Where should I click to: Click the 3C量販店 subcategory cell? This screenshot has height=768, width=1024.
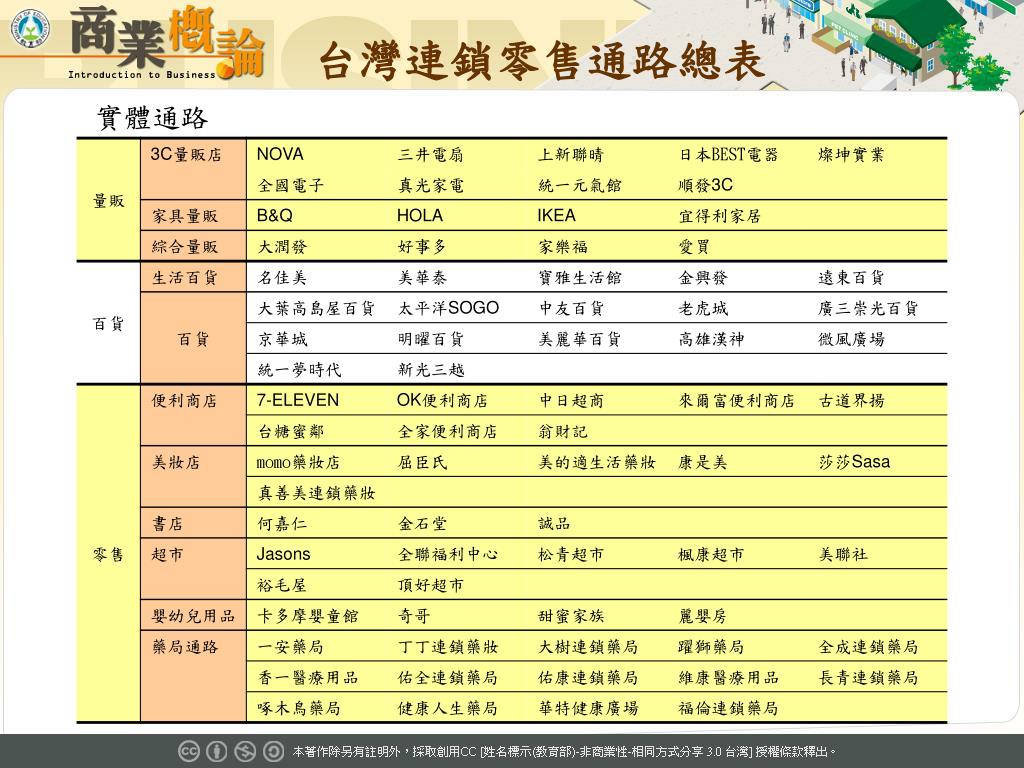click(193, 170)
